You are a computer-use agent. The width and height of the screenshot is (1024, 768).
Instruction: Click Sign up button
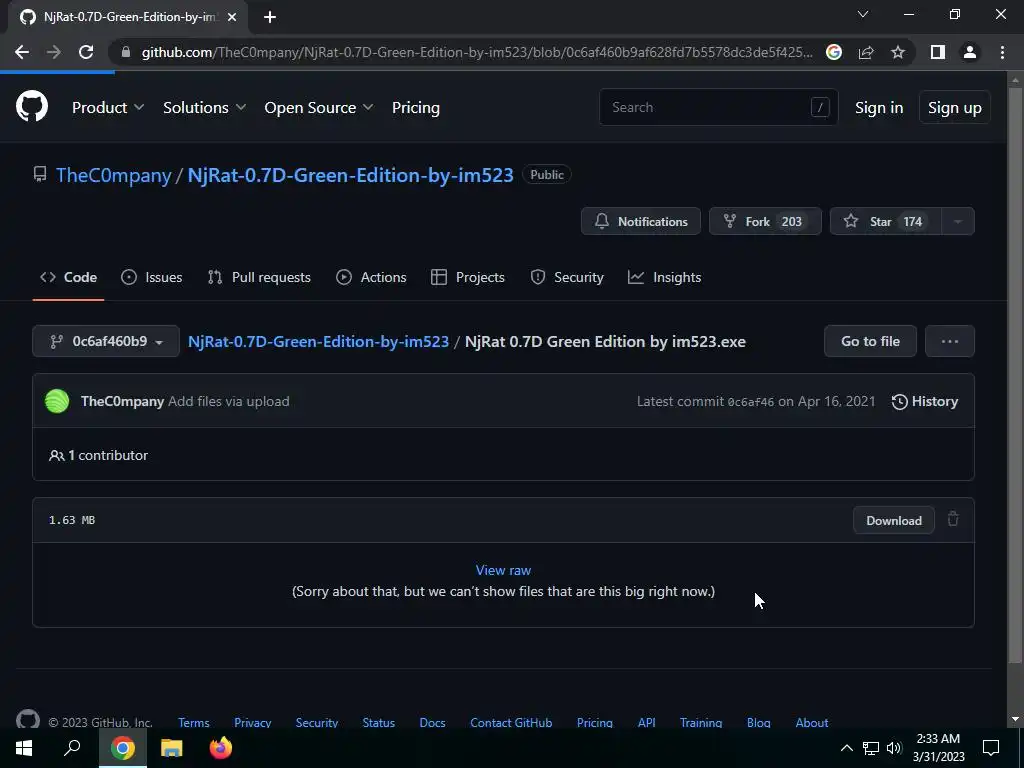(955, 108)
